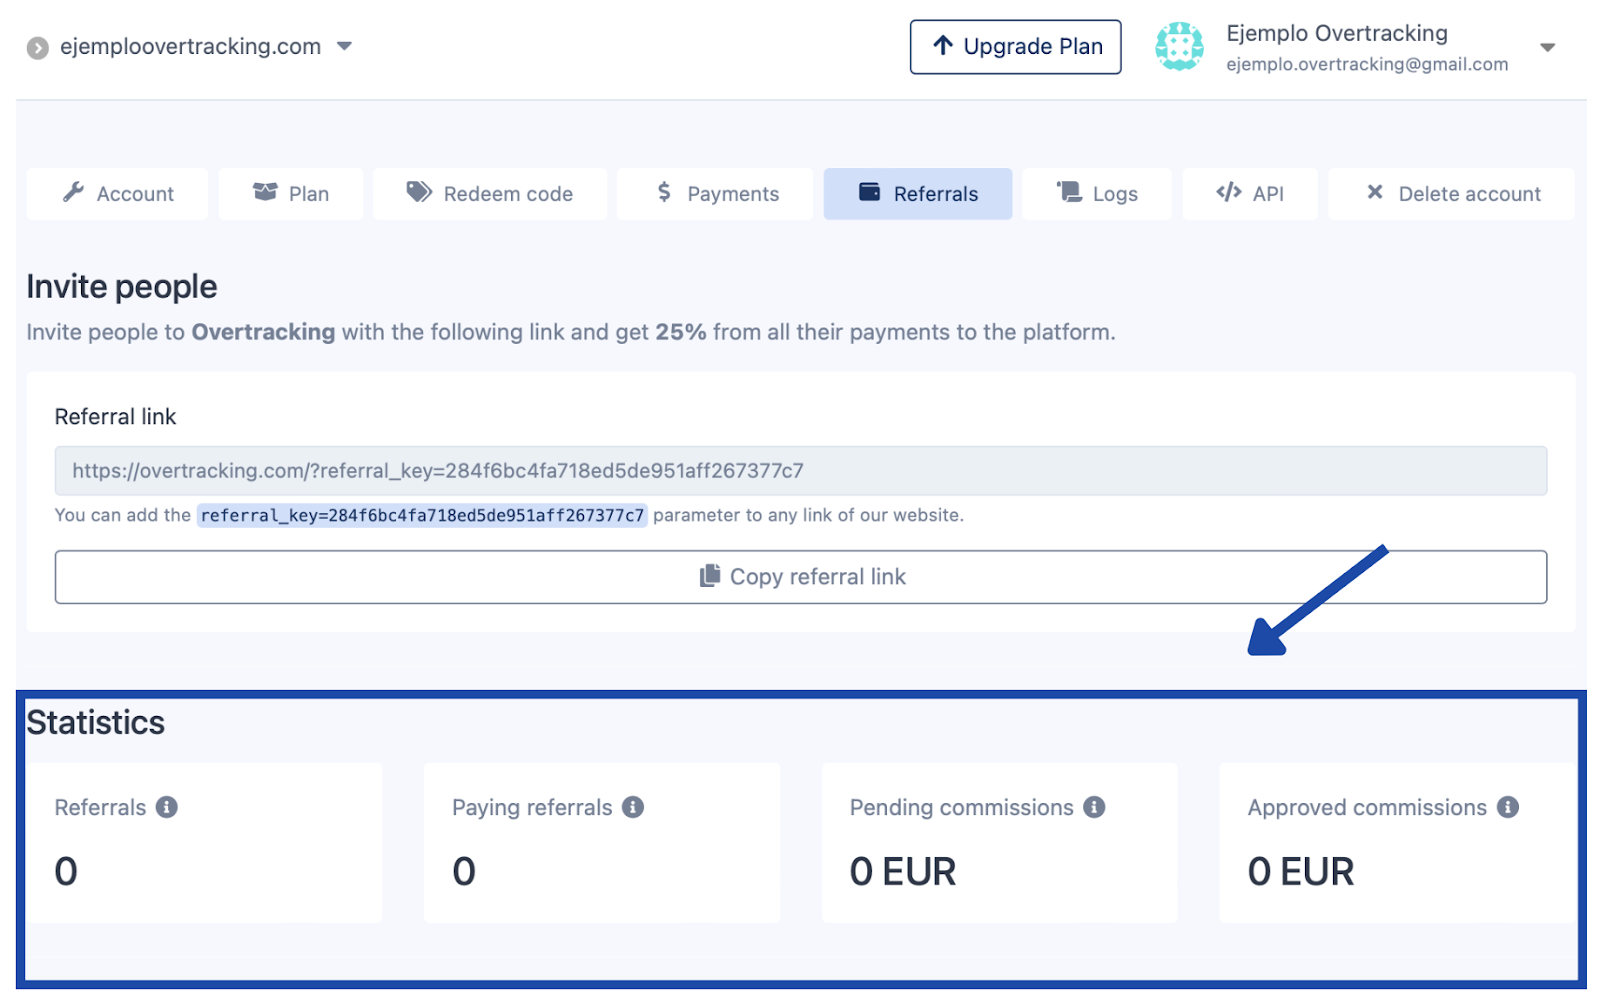Go to the Payments tab
Screen dimensions: 1600x1005
[716, 194]
